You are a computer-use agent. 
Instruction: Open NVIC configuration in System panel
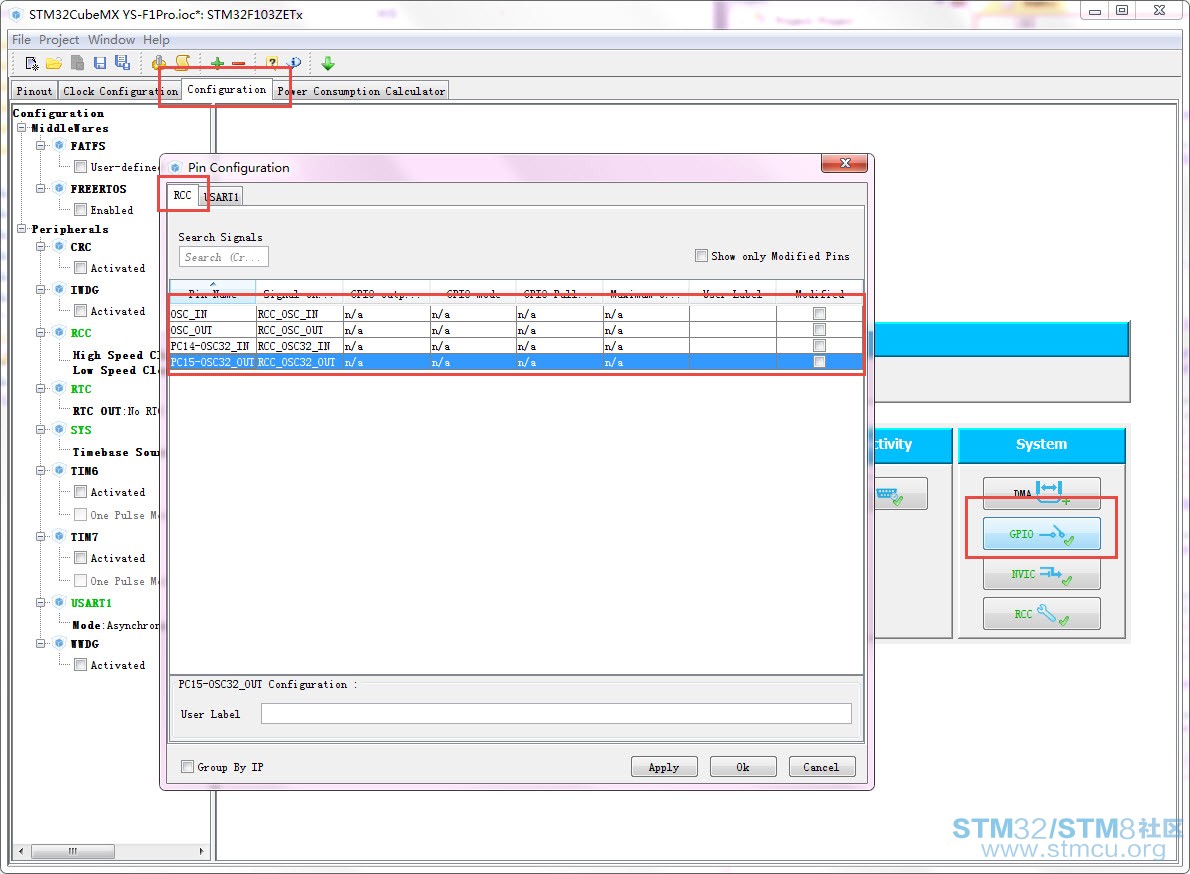coord(1041,574)
